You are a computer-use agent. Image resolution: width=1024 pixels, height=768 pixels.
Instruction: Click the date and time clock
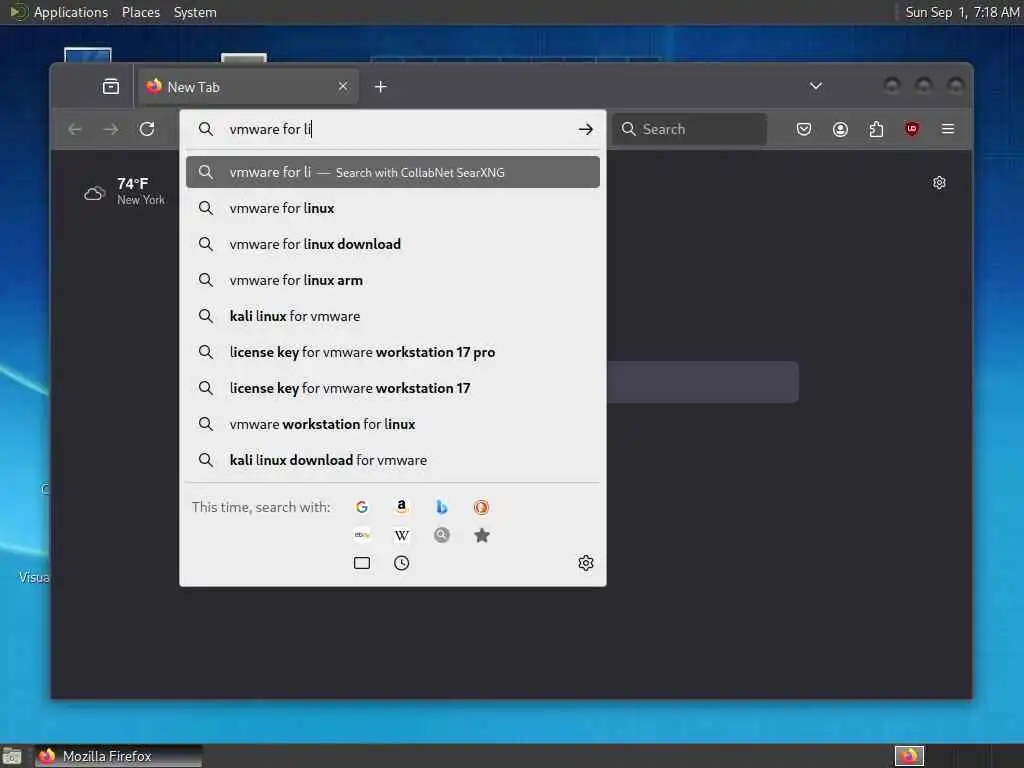962,12
